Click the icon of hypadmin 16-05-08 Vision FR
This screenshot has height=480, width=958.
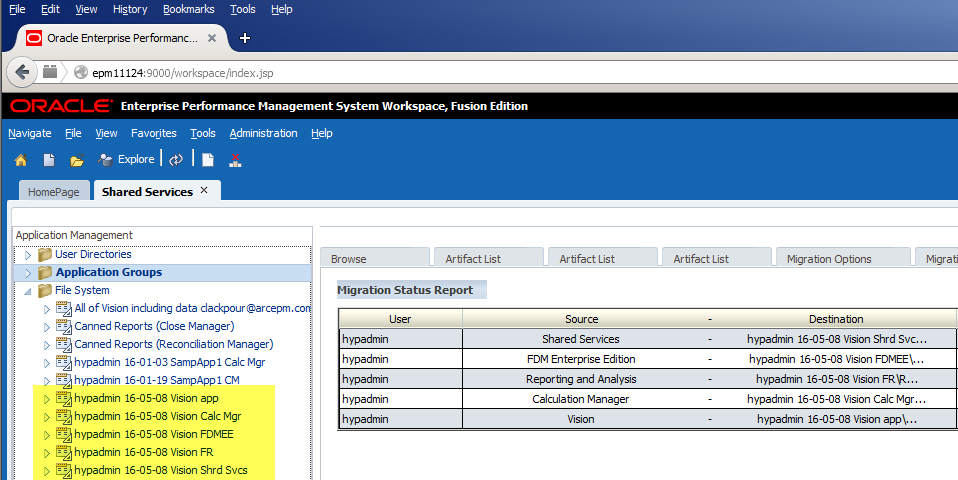point(64,453)
